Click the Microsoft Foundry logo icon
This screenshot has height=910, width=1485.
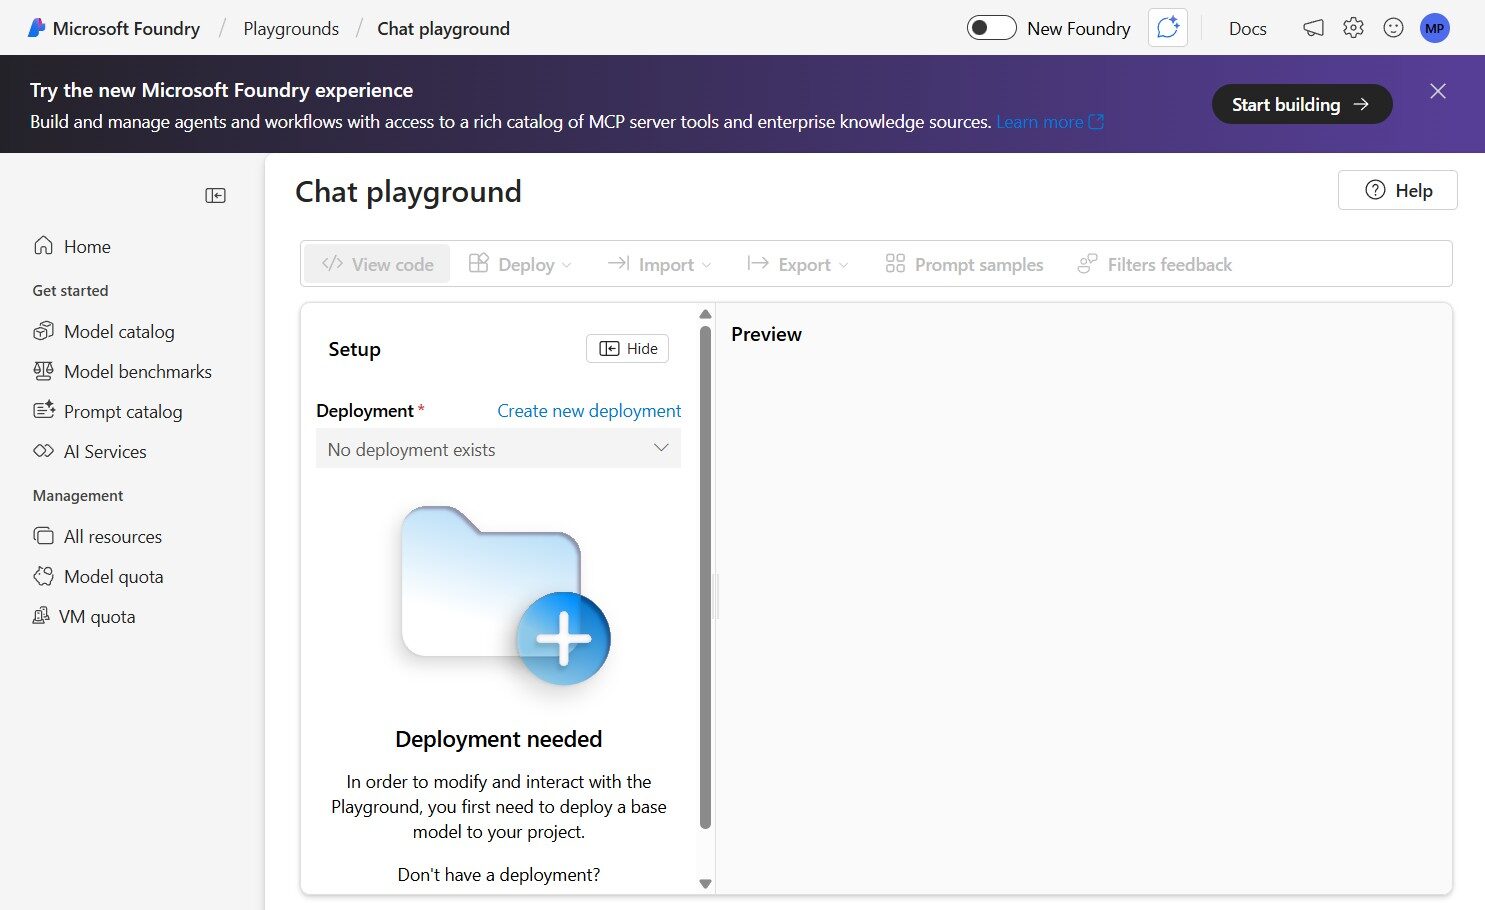coord(37,28)
